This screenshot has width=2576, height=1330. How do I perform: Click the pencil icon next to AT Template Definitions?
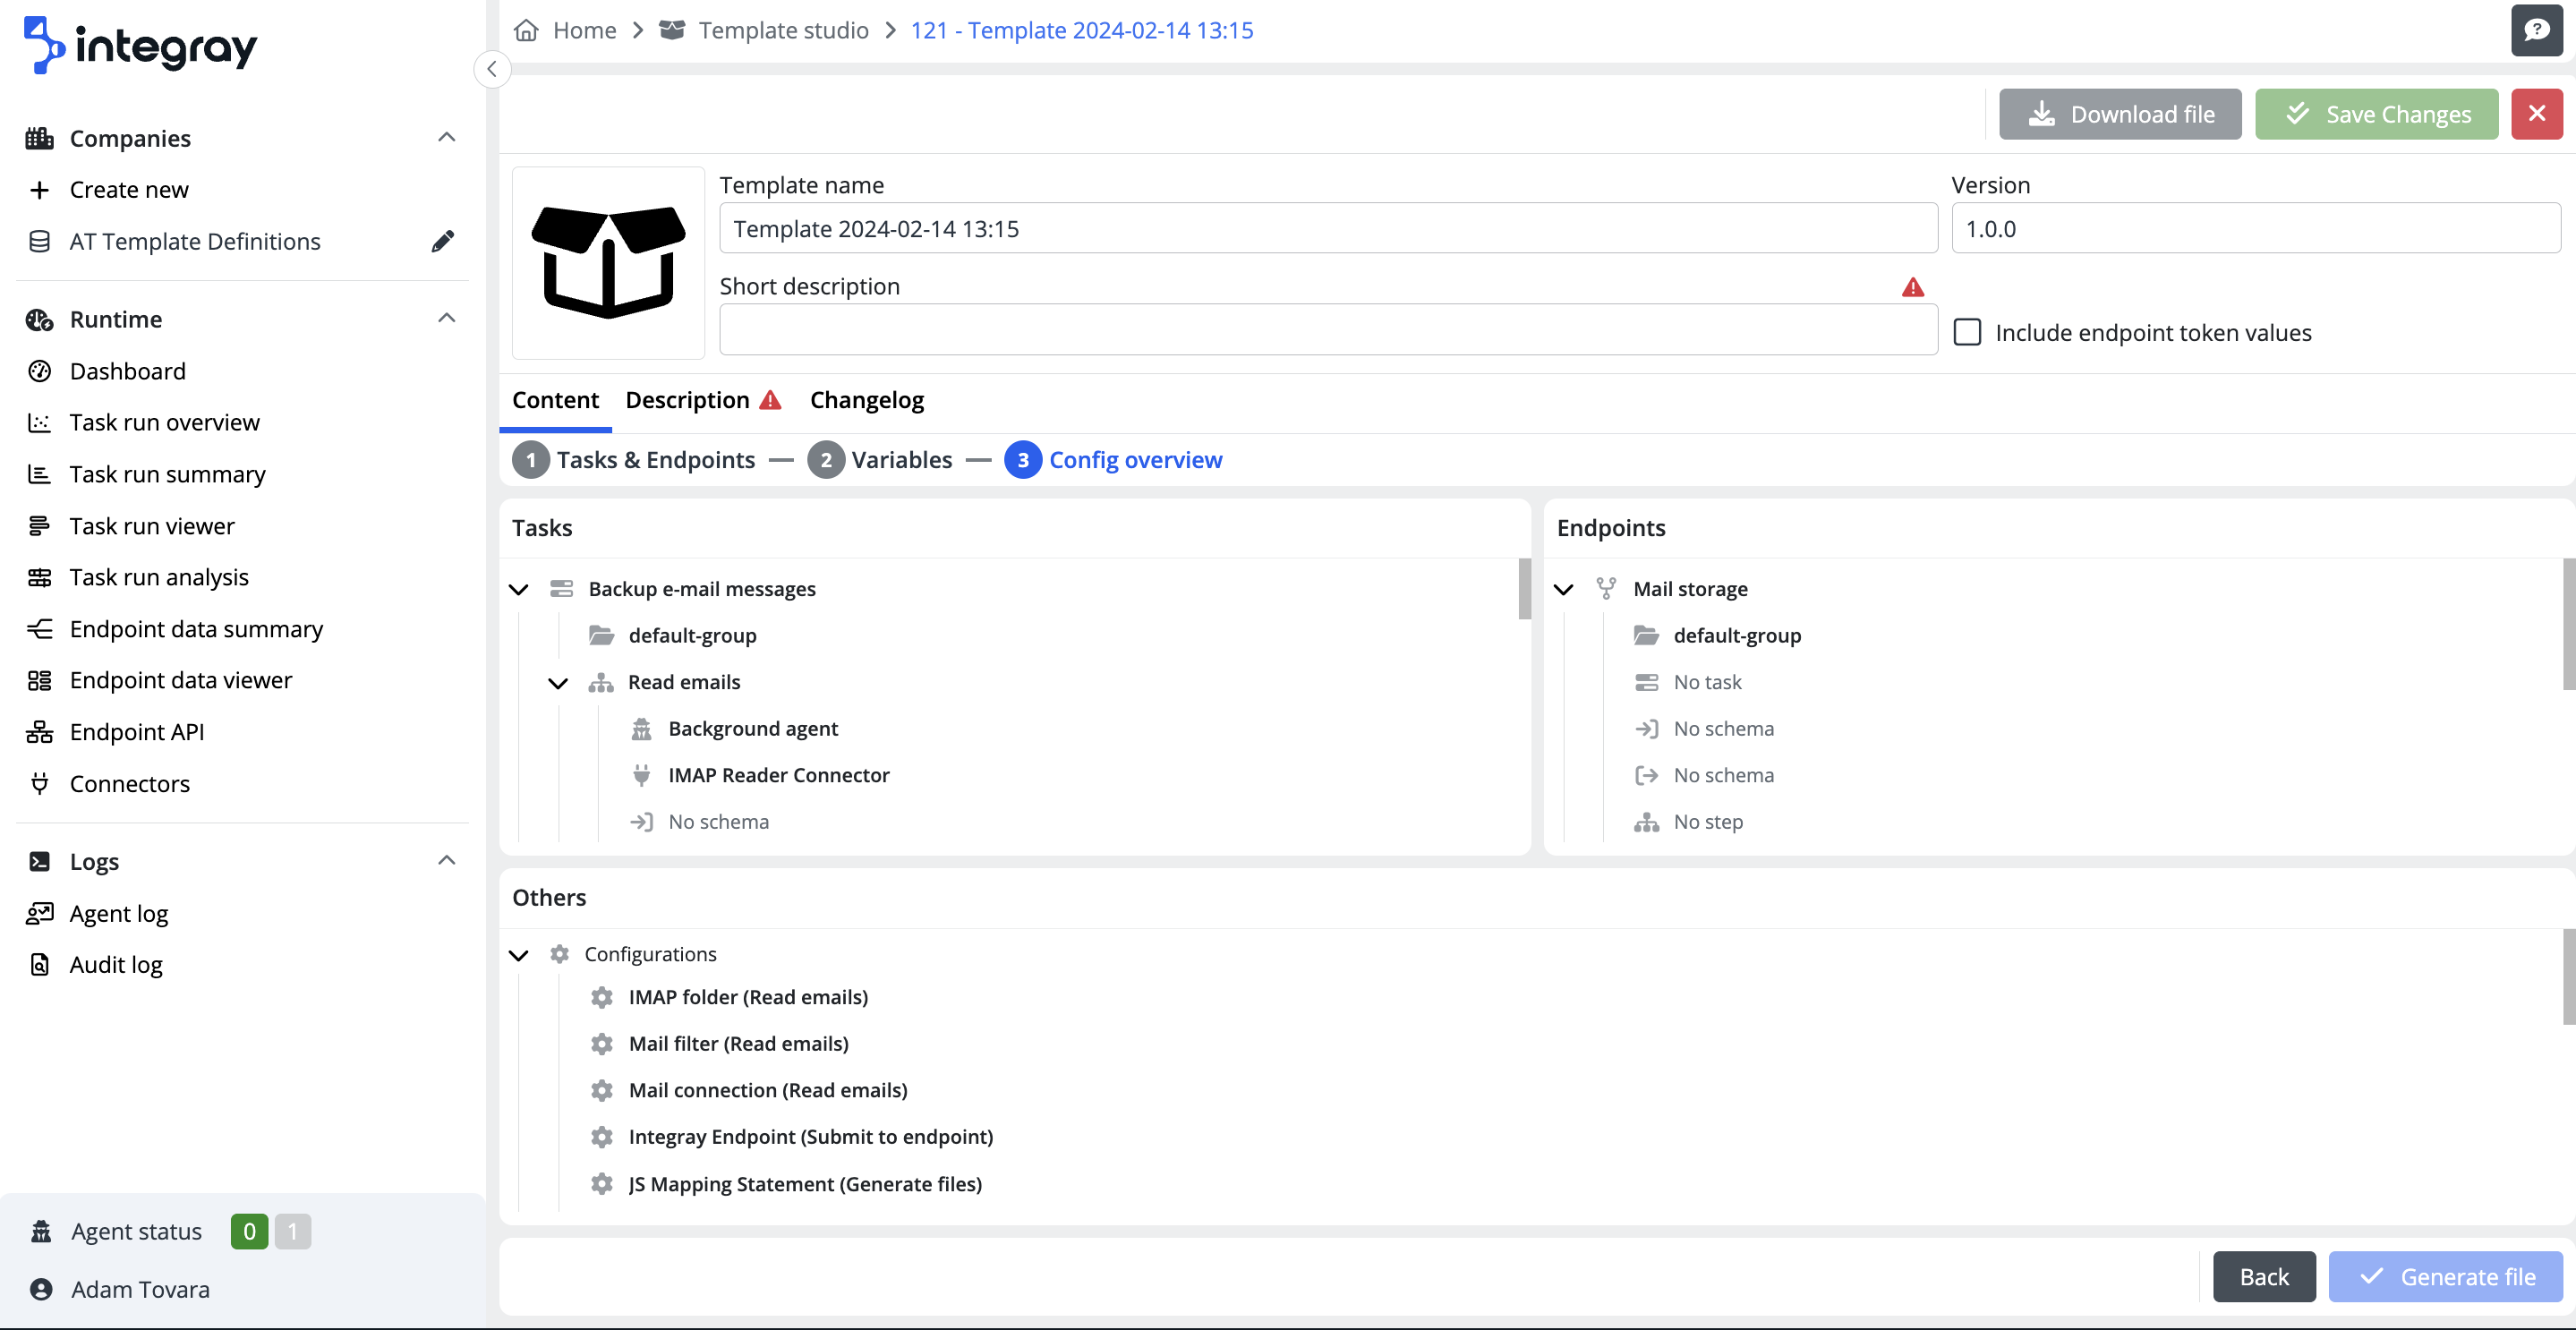(442, 241)
